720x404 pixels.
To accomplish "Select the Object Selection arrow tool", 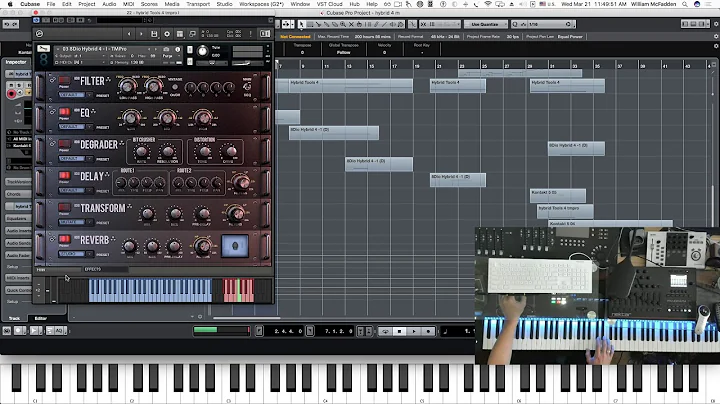I will coord(301,24).
